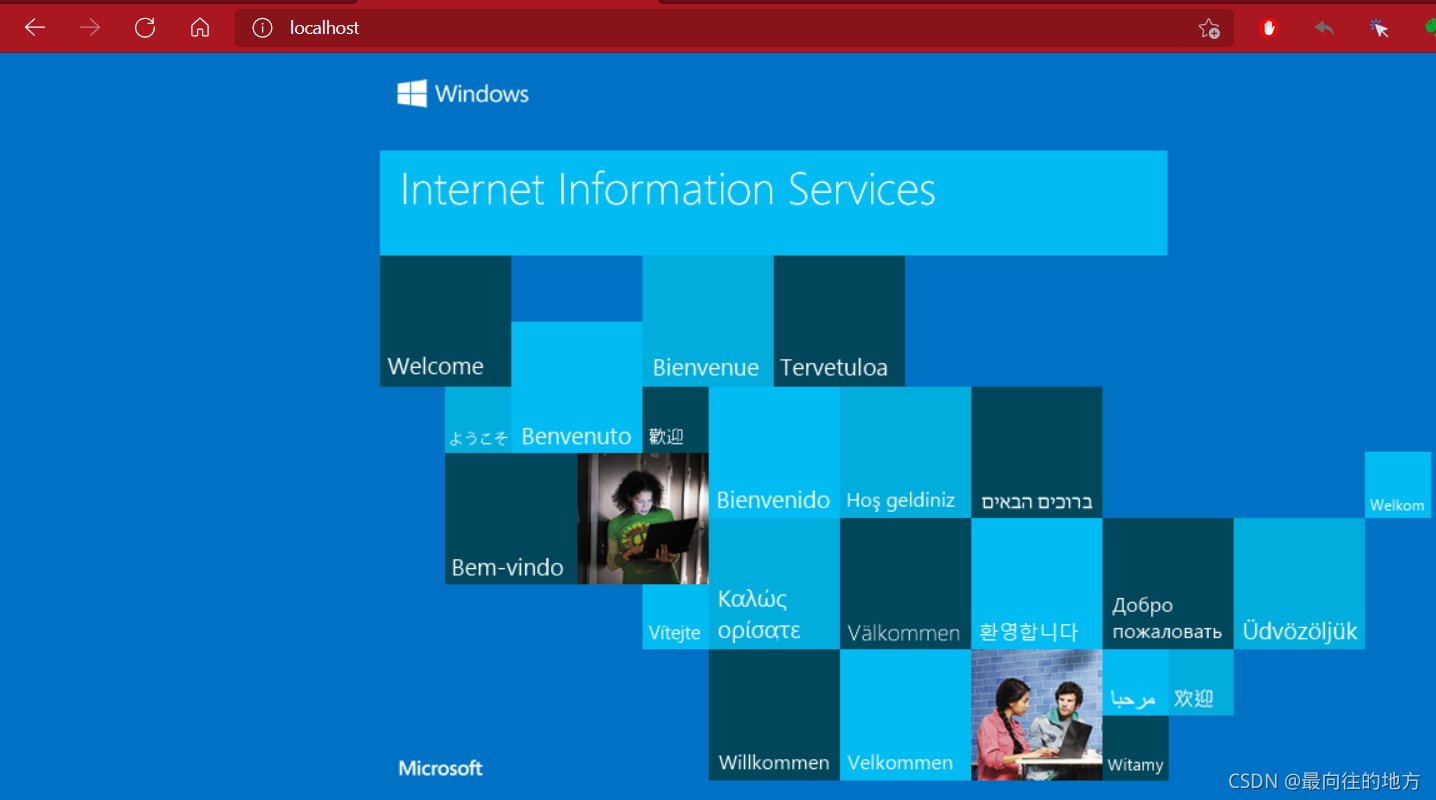Click the small Welkom tile
This screenshot has width=1436, height=800.
pyautogui.click(x=1398, y=485)
